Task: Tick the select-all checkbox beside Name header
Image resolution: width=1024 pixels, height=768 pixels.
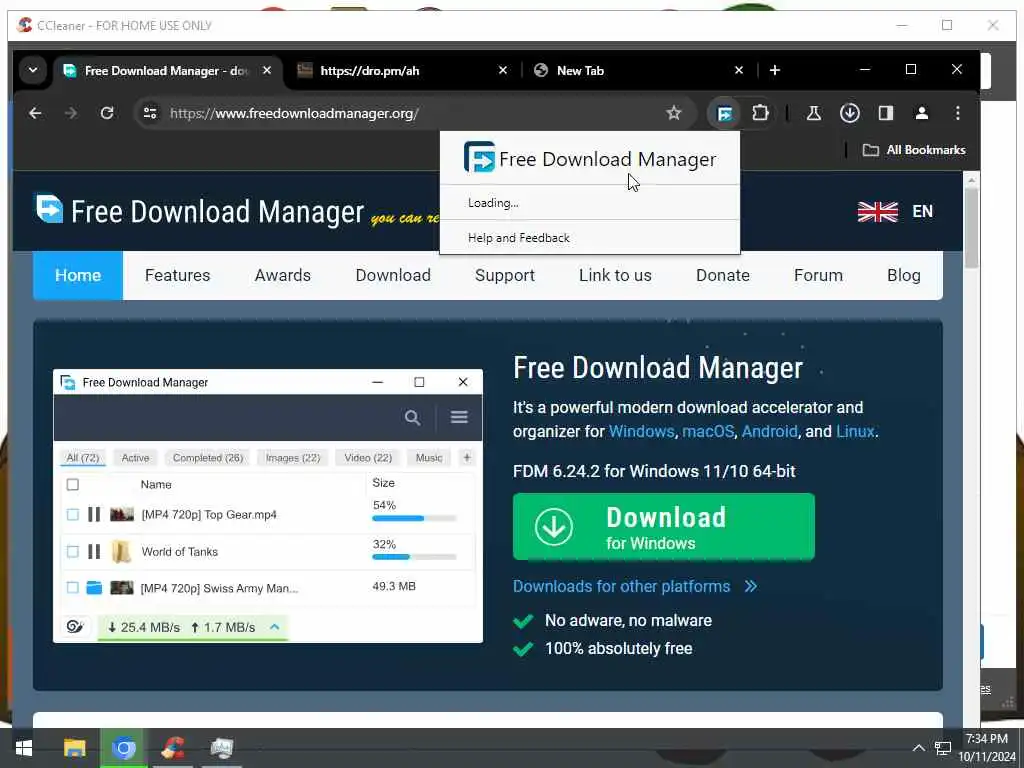Action: [x=72, y=485]
